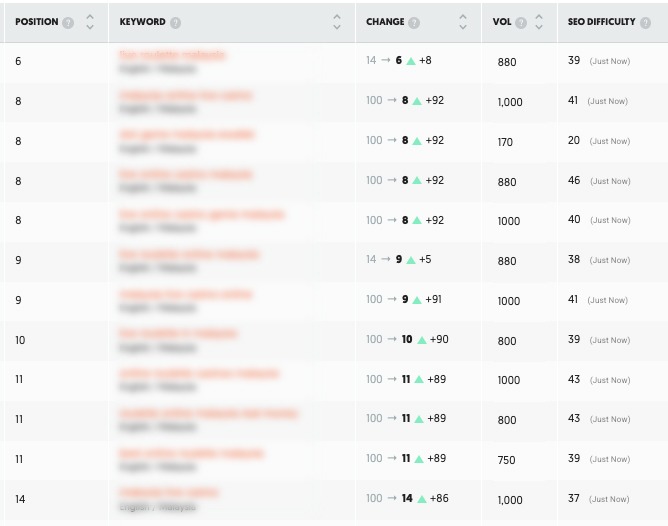Click the green up triangle in the 170 volume row
Viewport: 668px width, 526px height.
pos(417,141)
